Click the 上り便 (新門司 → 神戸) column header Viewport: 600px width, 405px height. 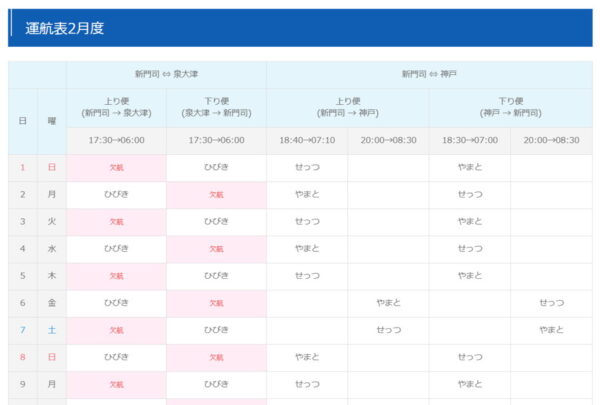coord(347,107)
